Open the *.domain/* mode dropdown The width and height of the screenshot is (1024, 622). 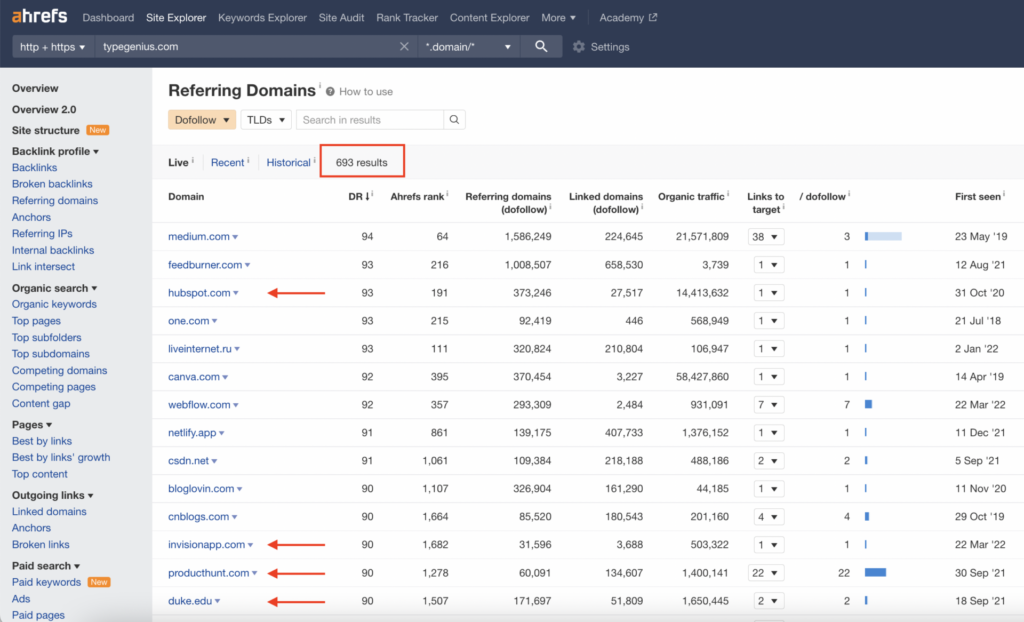(468, 46)
